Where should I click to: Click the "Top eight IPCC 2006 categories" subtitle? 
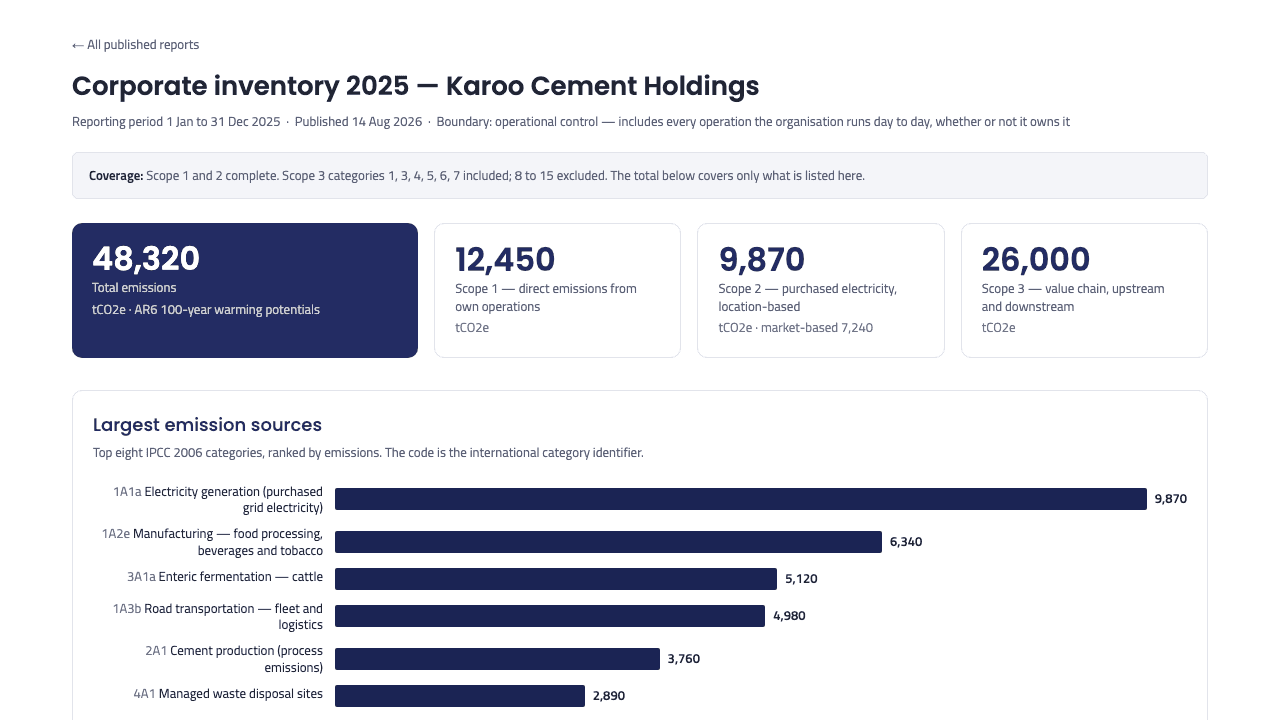tap(368, 453)
